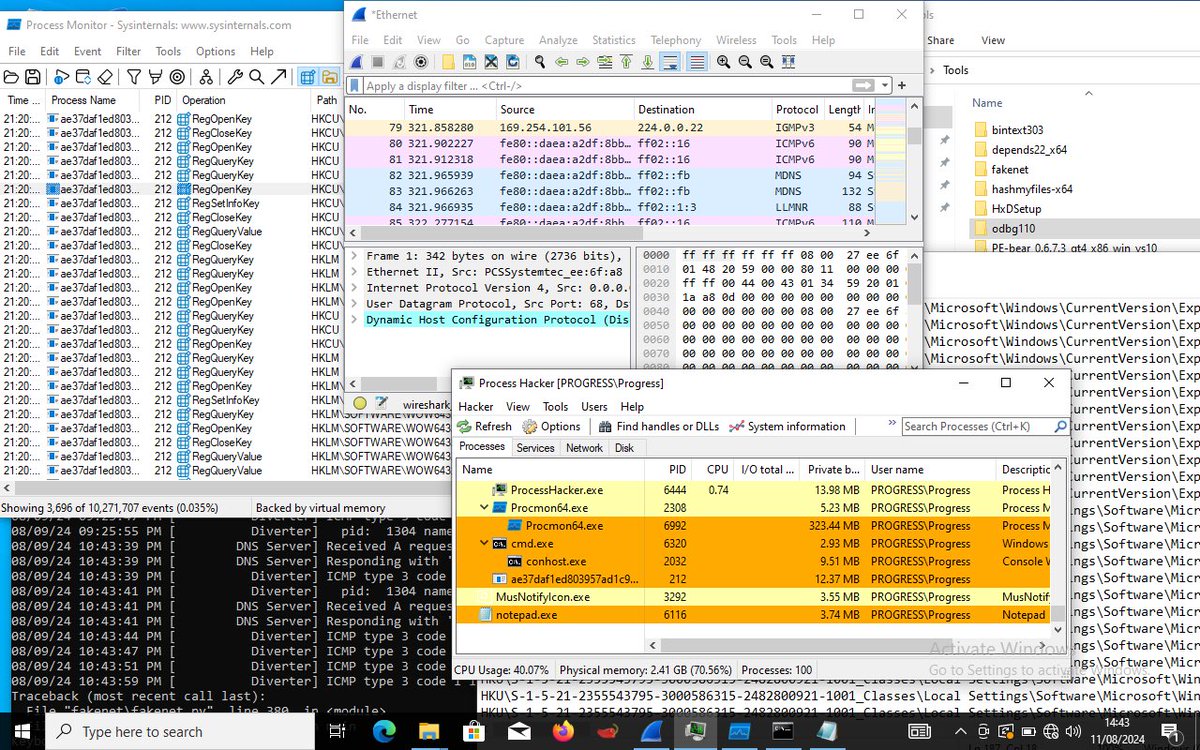Open the Event menu in Process Monitor

[87, 51]
